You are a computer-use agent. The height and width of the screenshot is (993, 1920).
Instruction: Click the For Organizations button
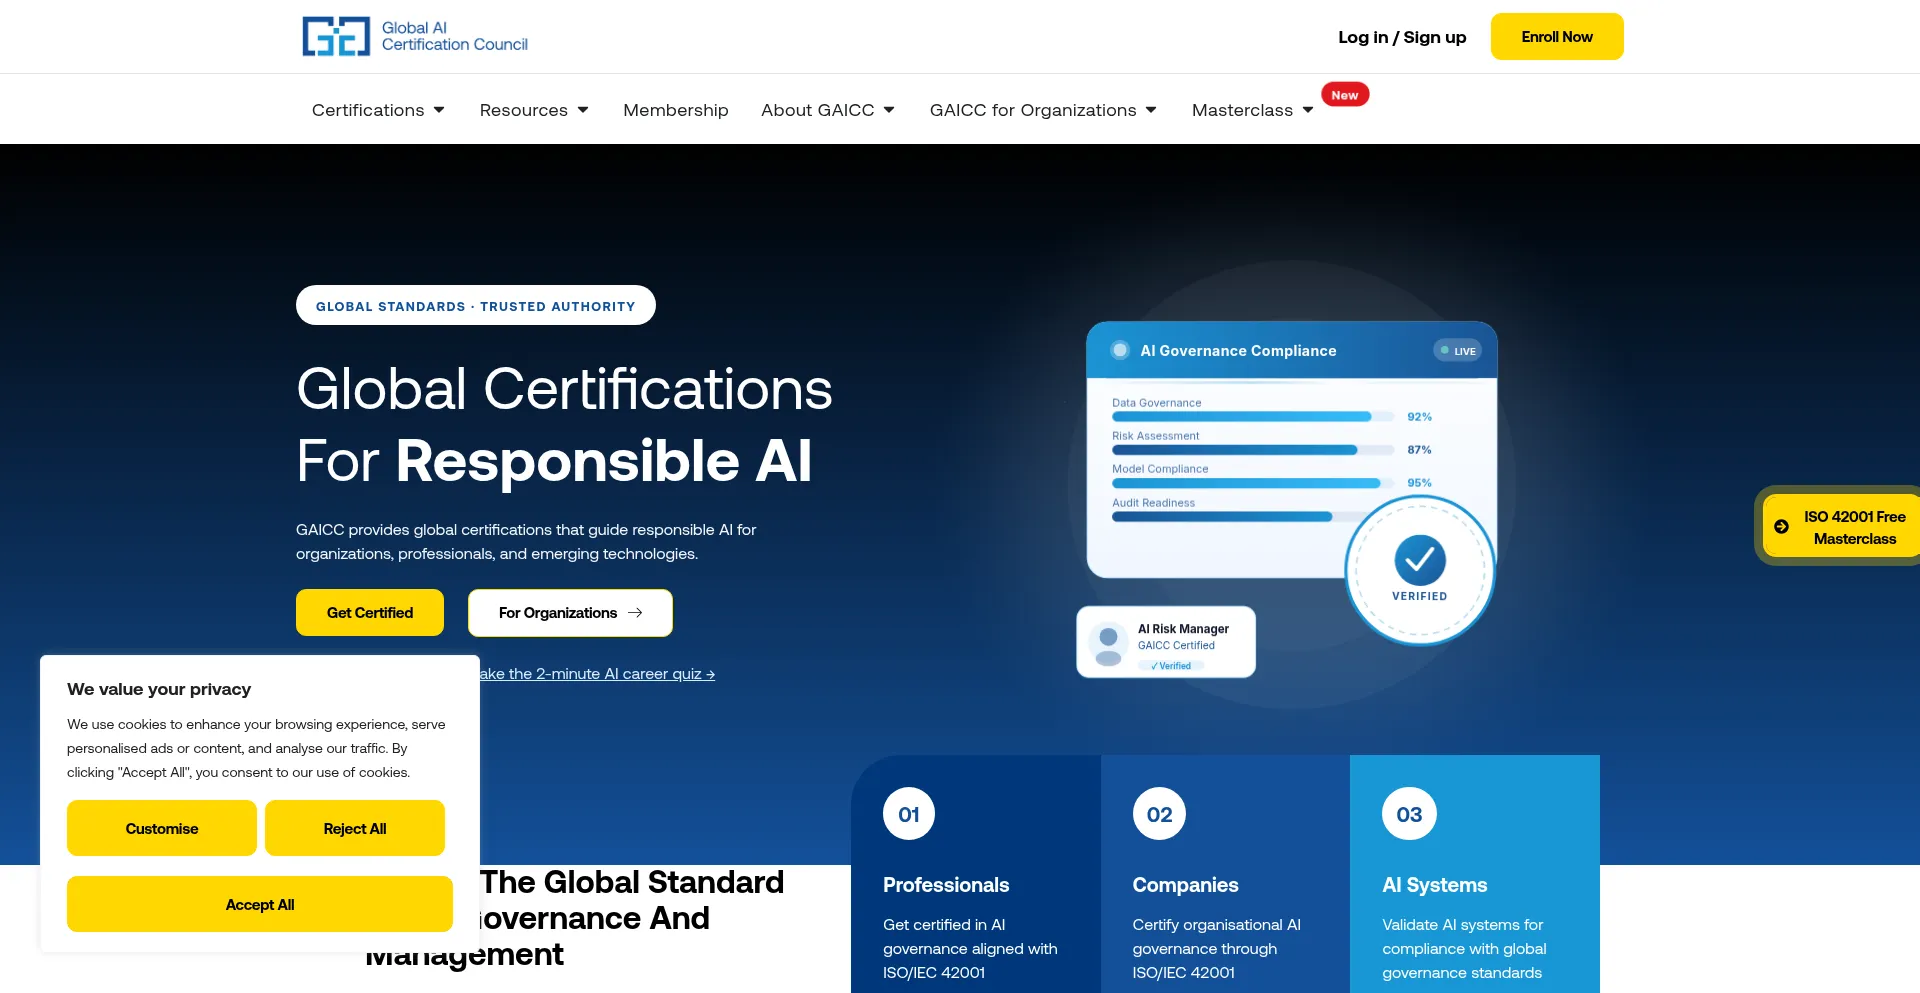pyautogui.click(x=570, y=613)
